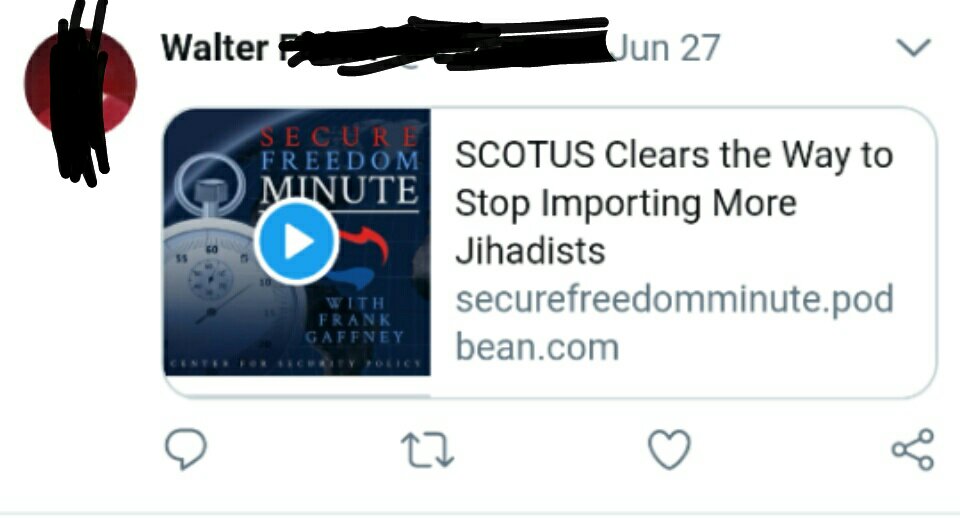
Task: Open the share icon options
Action: tap(913, 449)
